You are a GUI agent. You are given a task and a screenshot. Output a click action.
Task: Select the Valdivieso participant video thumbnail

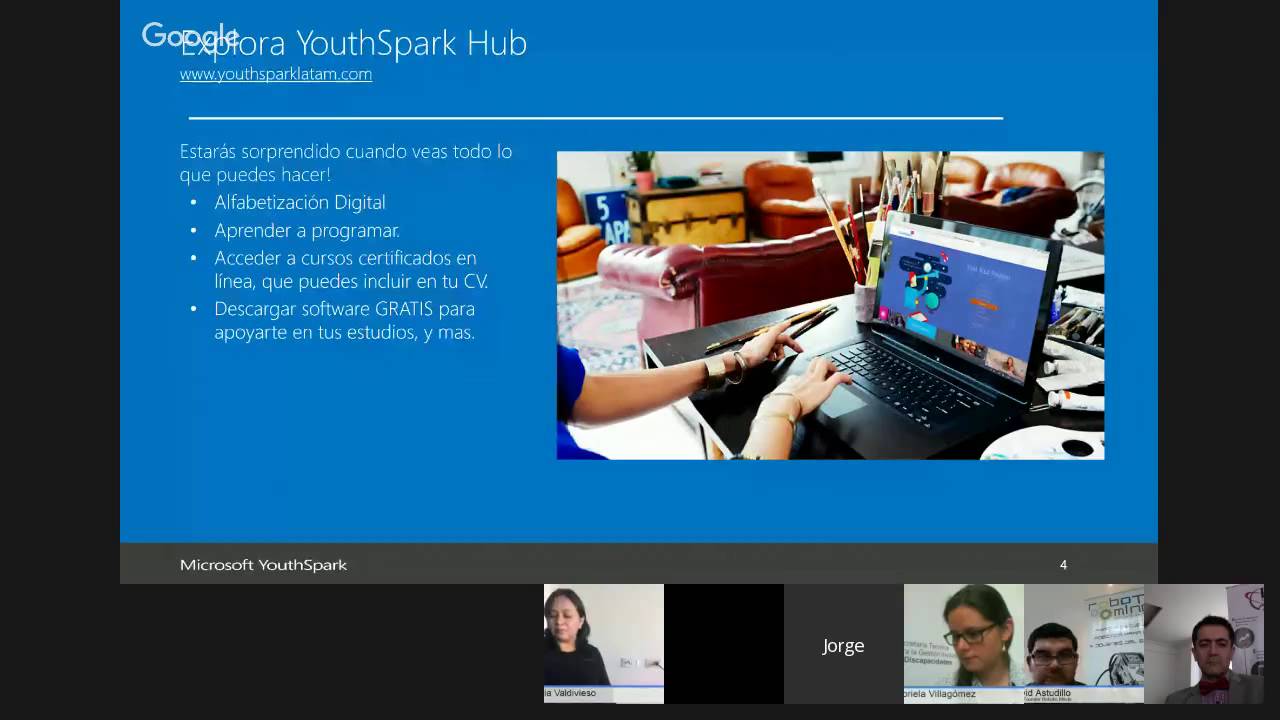pyautogui.click(x=604, y=644)
